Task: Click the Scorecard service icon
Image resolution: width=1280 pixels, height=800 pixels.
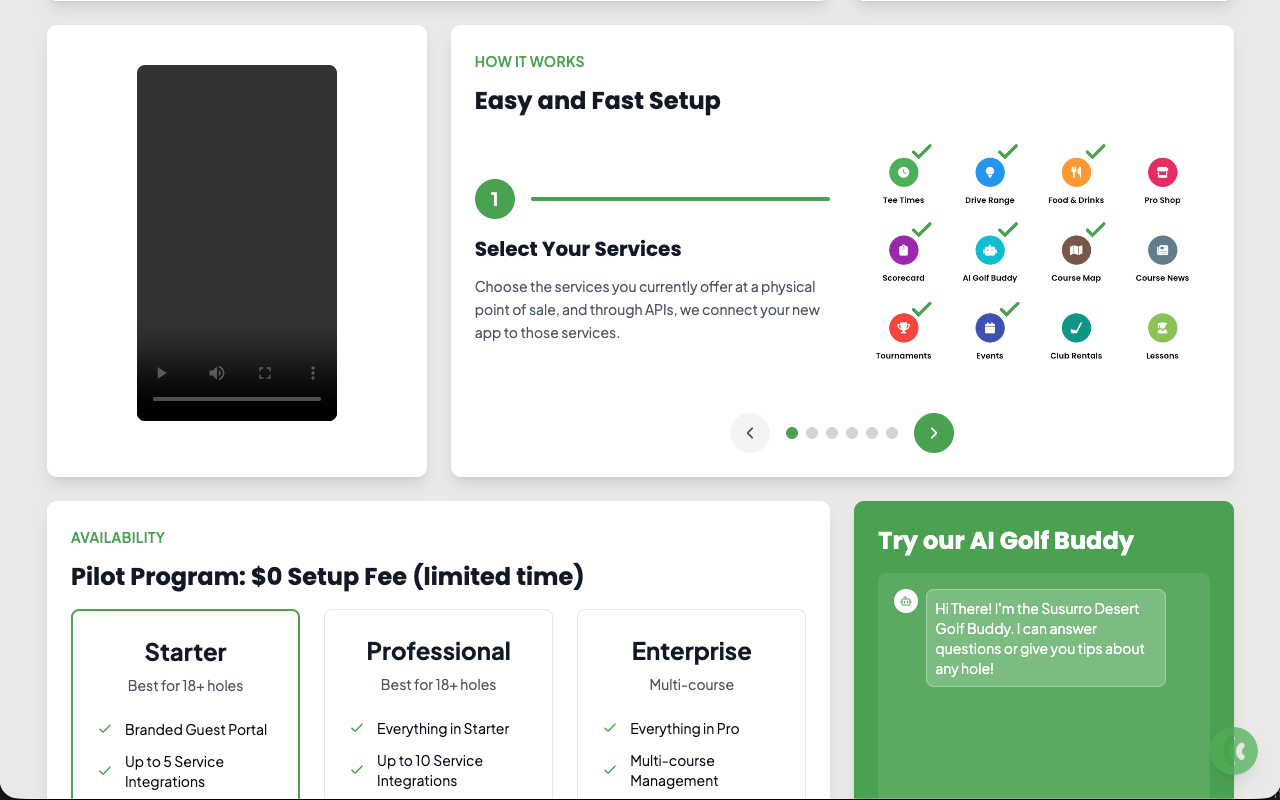Action: 903,250
